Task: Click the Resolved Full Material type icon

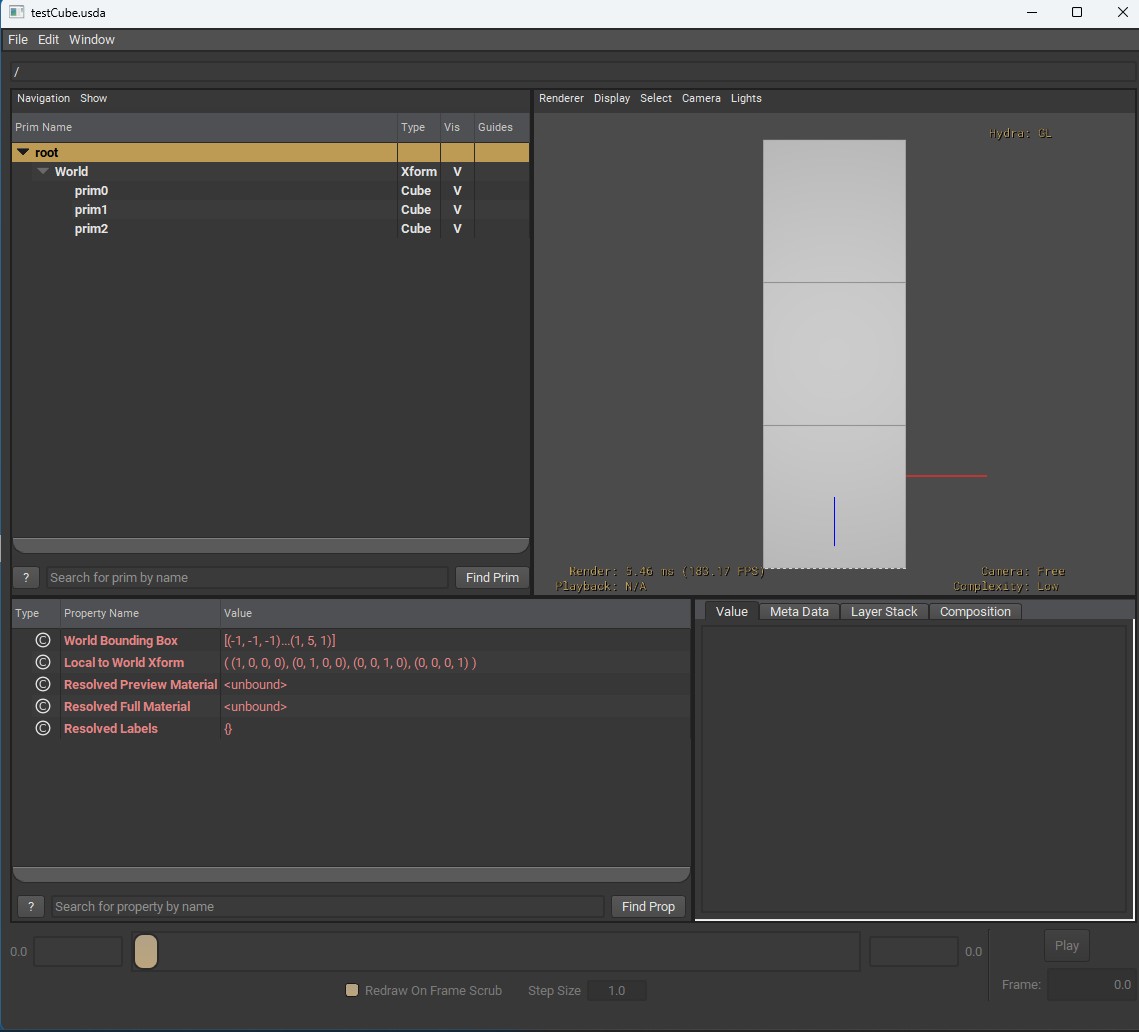Action: pyautogui.click(x=42, y=707)
